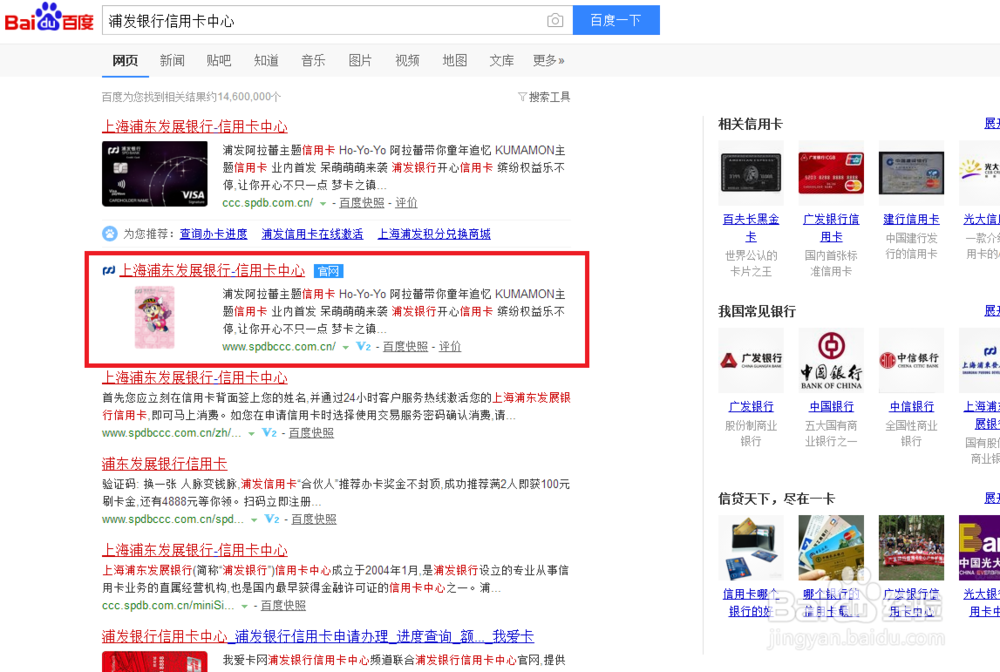Click the SPDB logo icon beside official result

(109, 270)
